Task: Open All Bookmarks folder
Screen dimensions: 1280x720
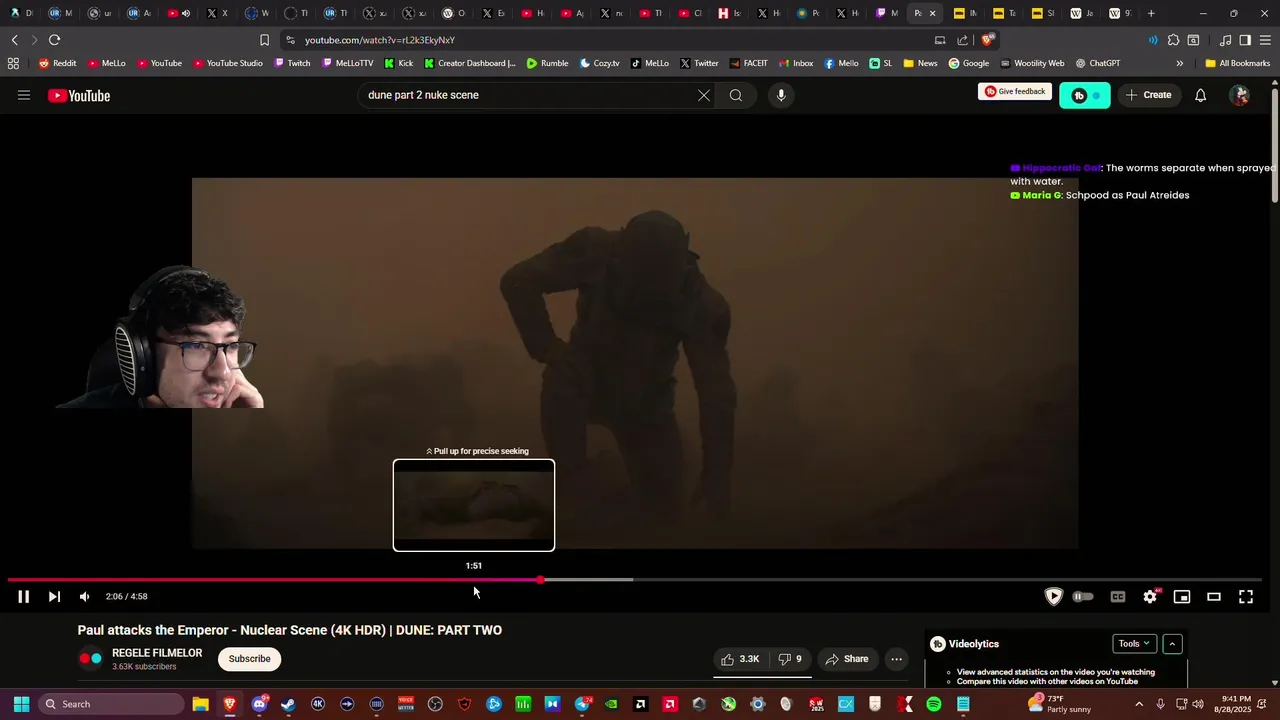Action: click(x=1238, y=63)
